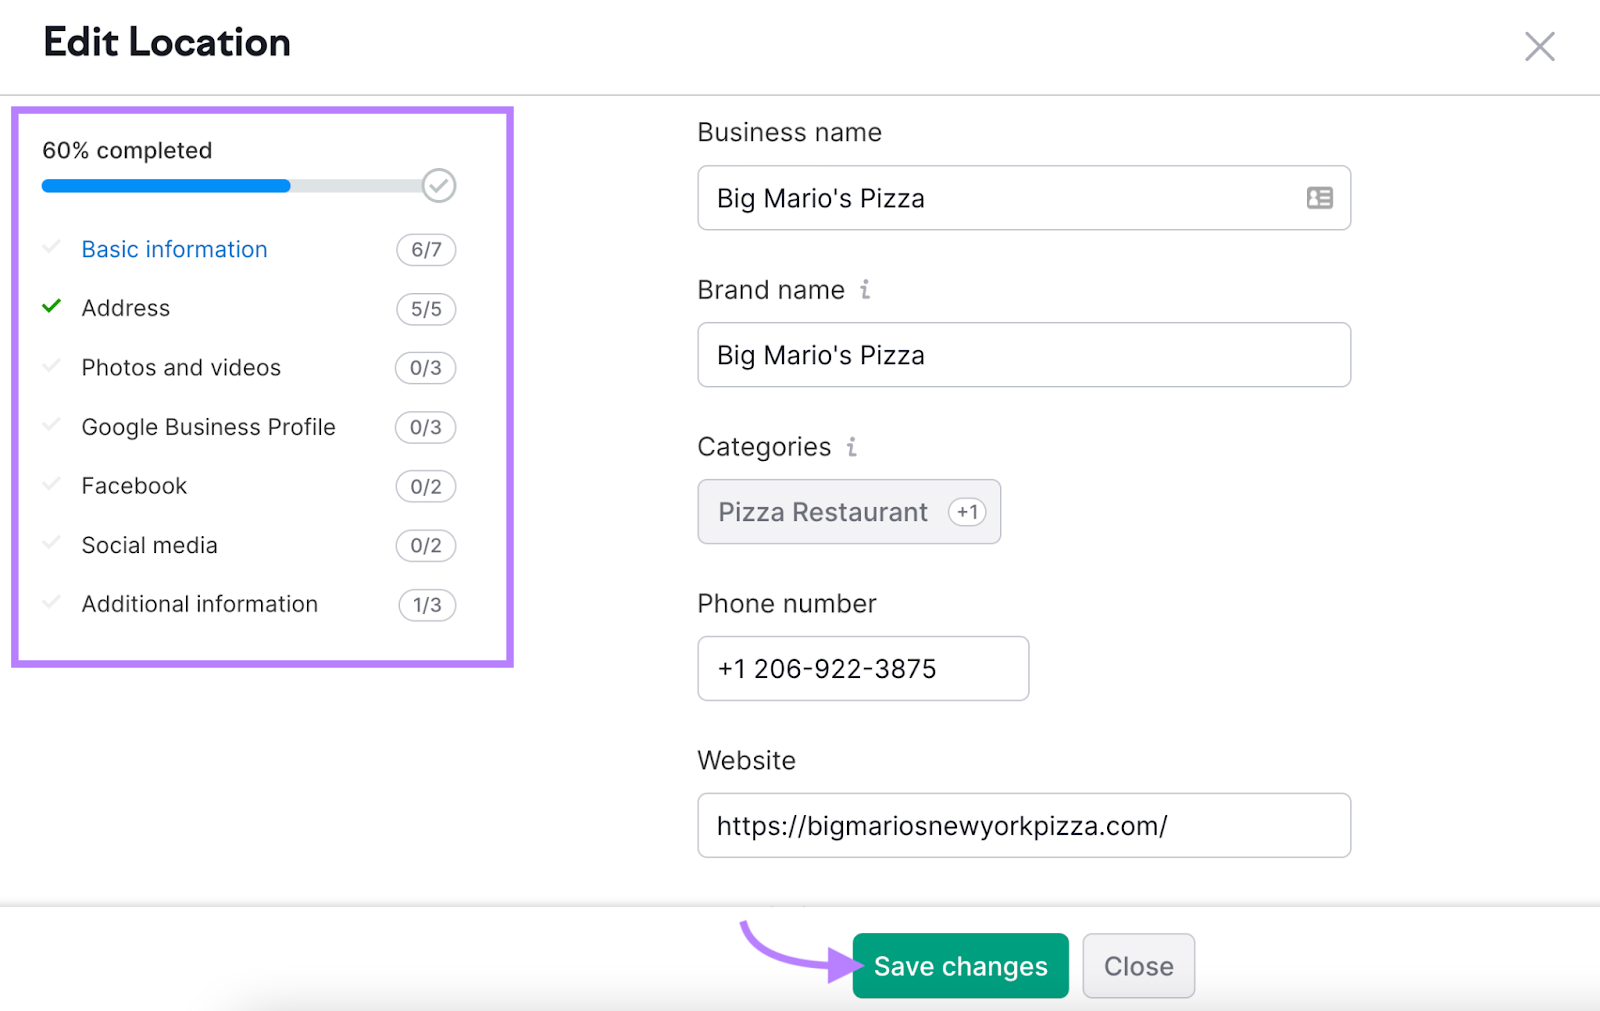Viewport: 1600px width, 1011px height.
Task: Click the info icon next to Brand name
Action: [x=865, y=290]
